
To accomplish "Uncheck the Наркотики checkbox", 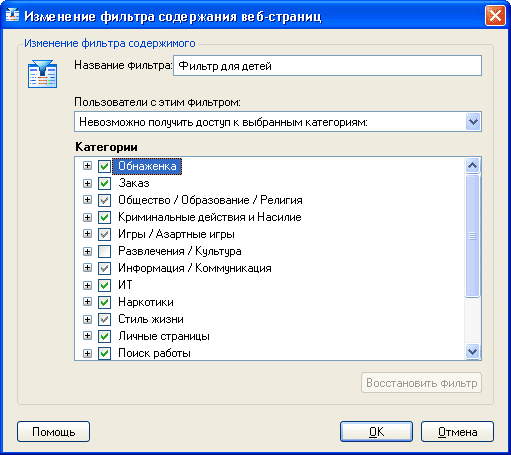I will (x=104, y=302).
